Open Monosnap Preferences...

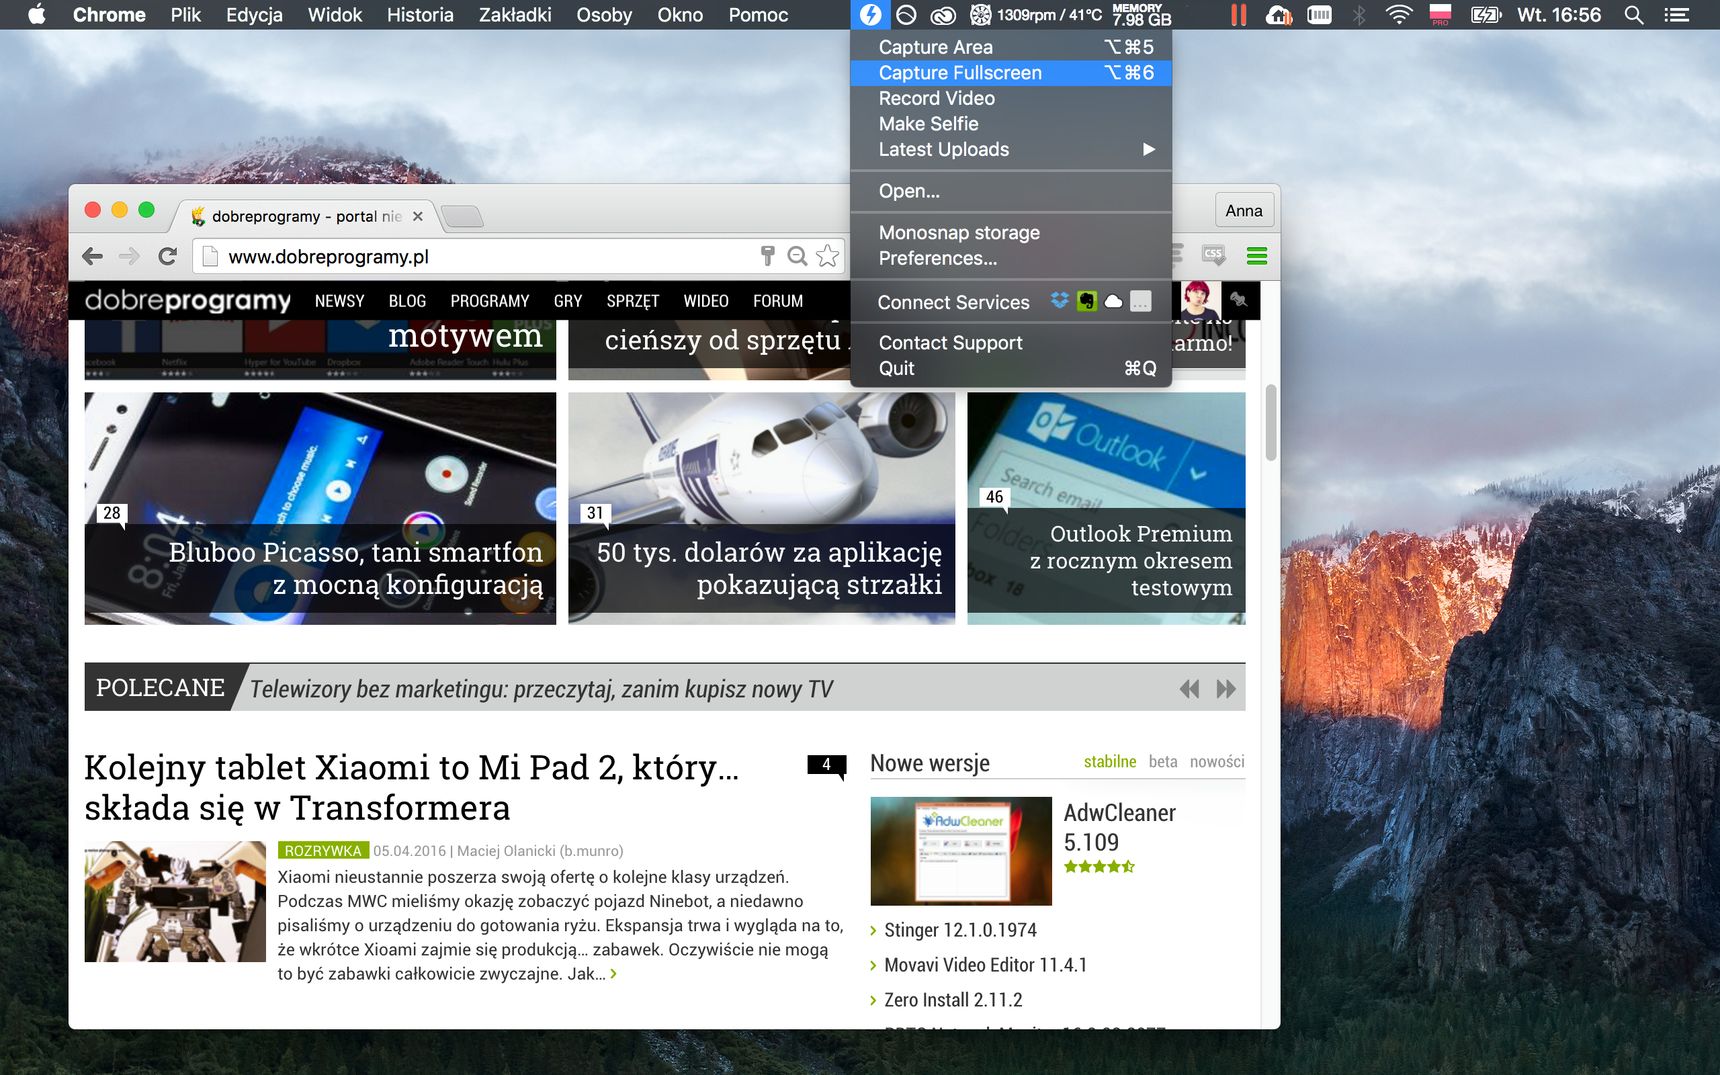click(1011, 258)
